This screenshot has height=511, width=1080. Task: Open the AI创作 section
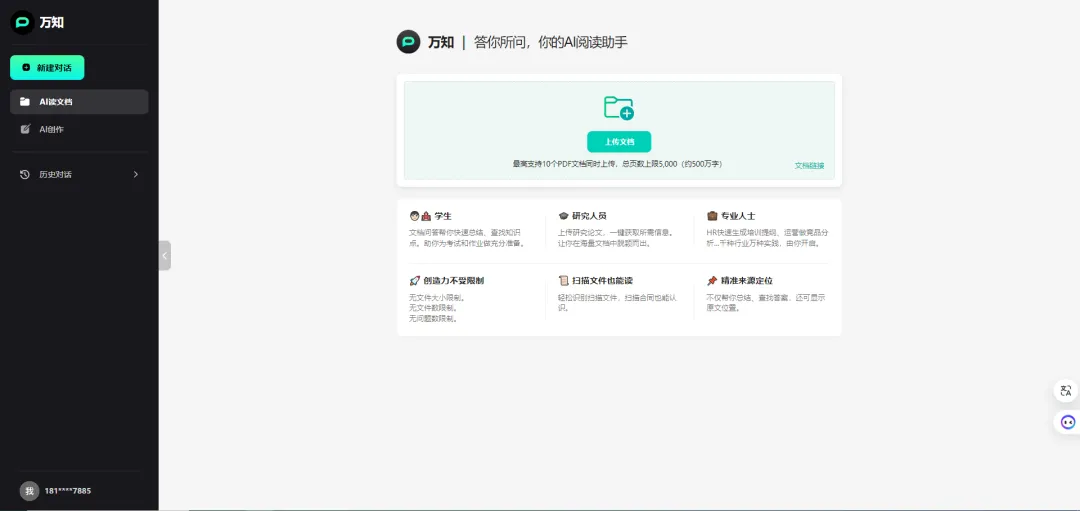pyautogui.click(x=79, y=129)
